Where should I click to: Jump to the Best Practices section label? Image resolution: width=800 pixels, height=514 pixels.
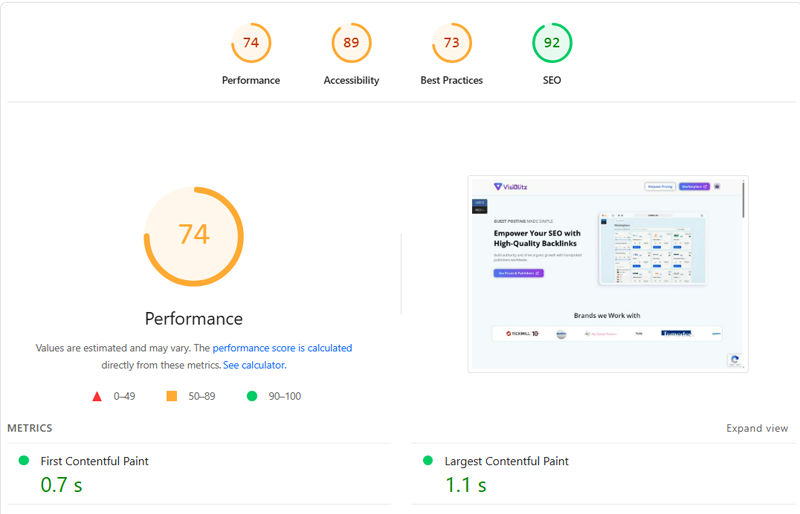(x=451, y=80)
